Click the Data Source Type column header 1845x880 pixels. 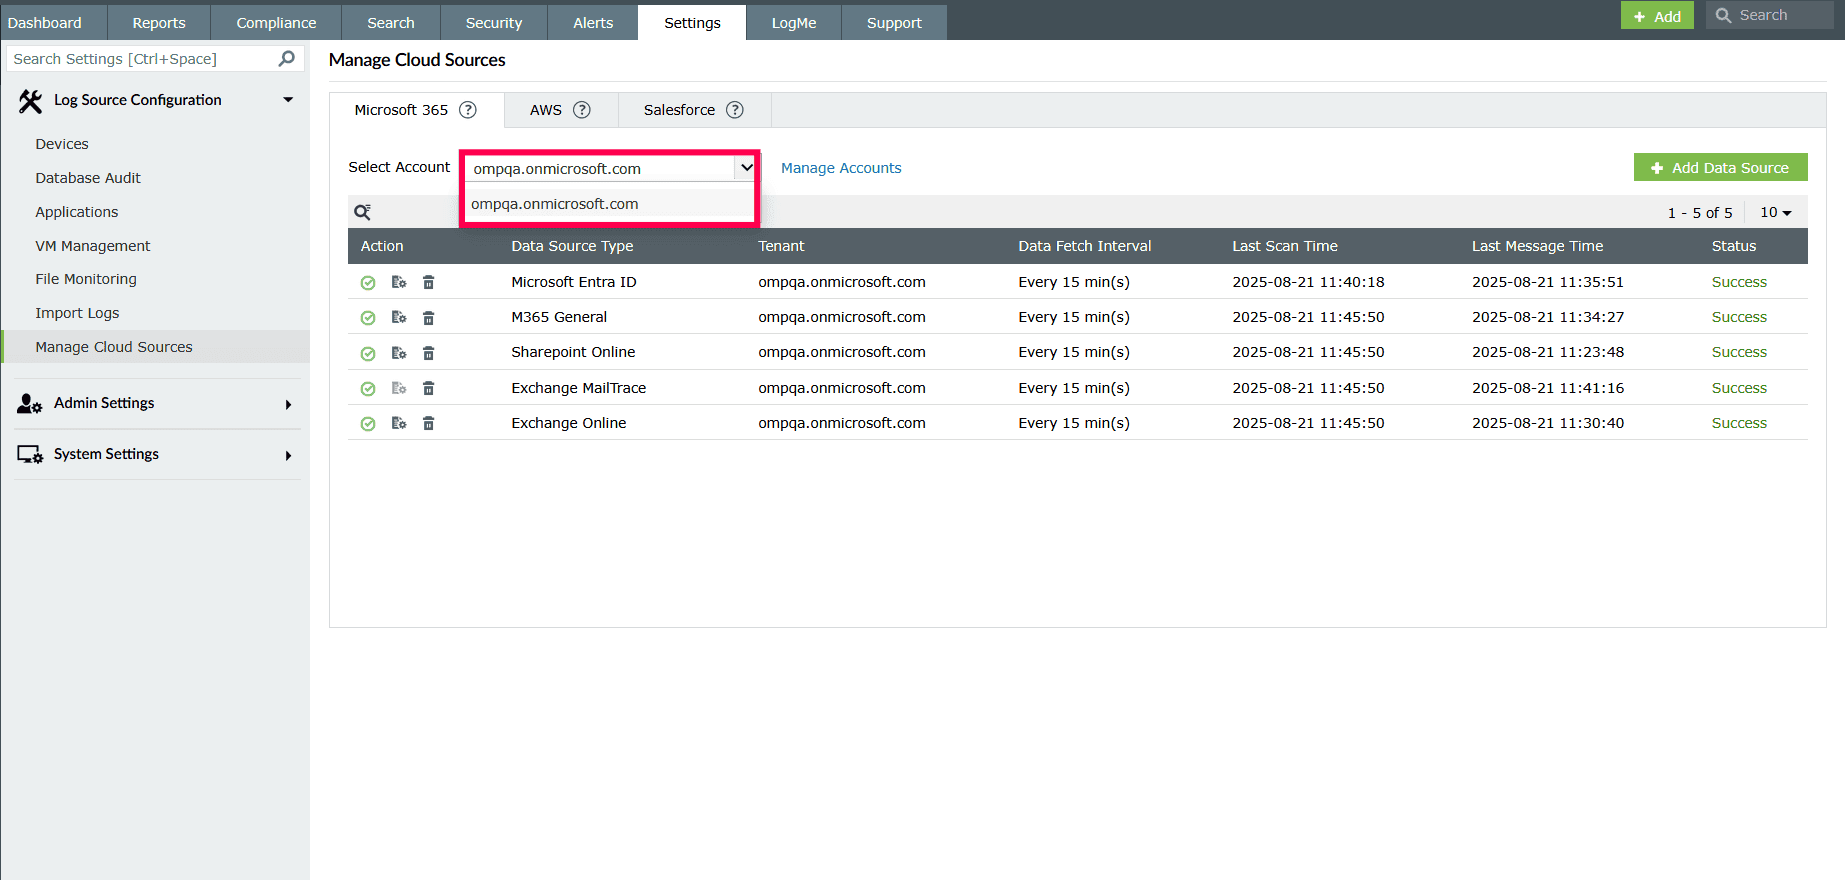pos(572,246)
